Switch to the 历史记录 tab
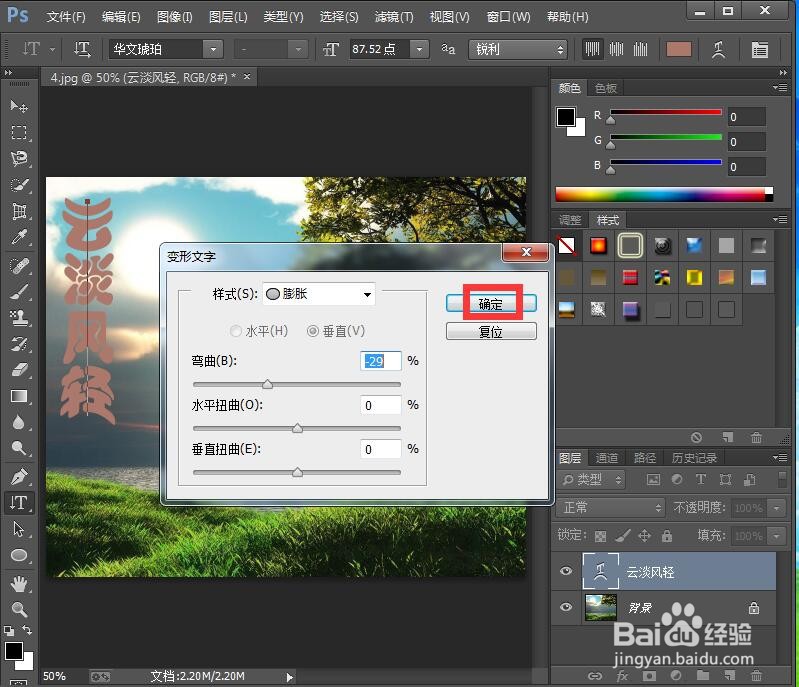The width and height of the screenshot is (799, 687). coord(694,458)
